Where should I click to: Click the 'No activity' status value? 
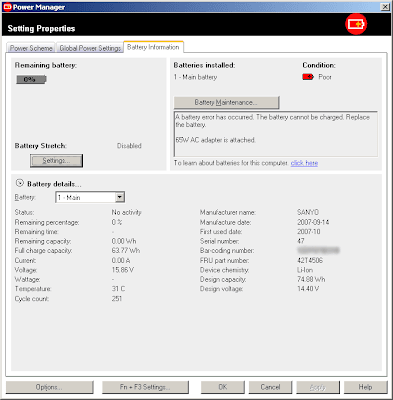126,212
